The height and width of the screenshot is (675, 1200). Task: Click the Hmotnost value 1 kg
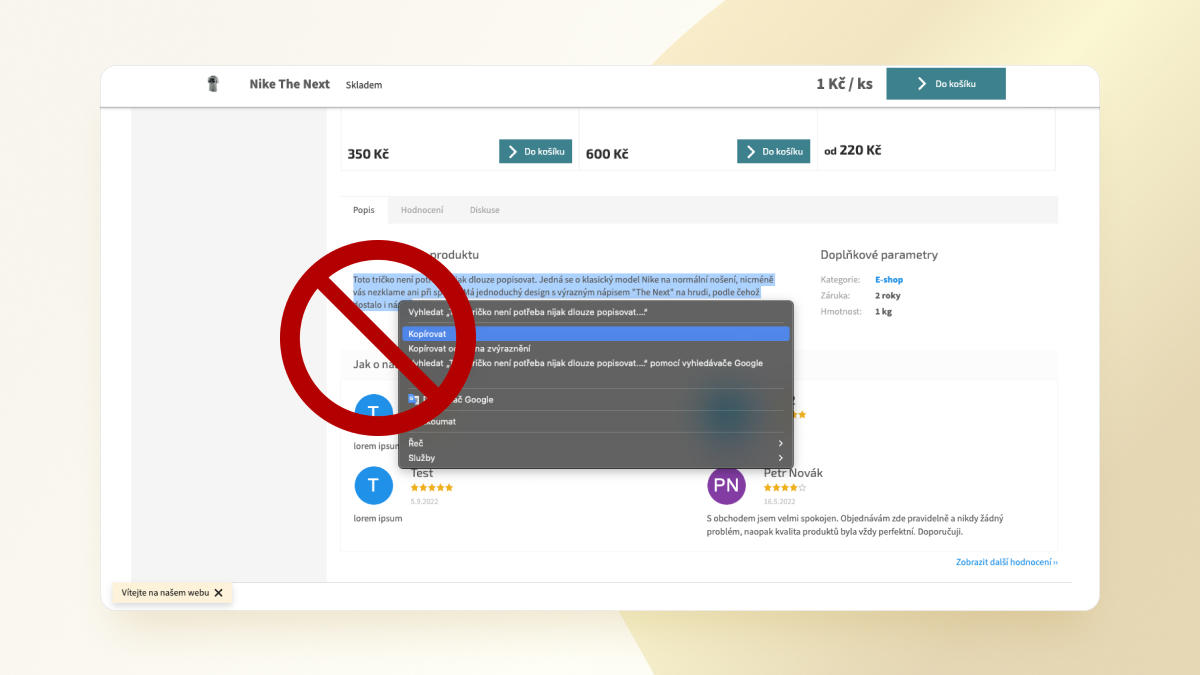(883, 312)
